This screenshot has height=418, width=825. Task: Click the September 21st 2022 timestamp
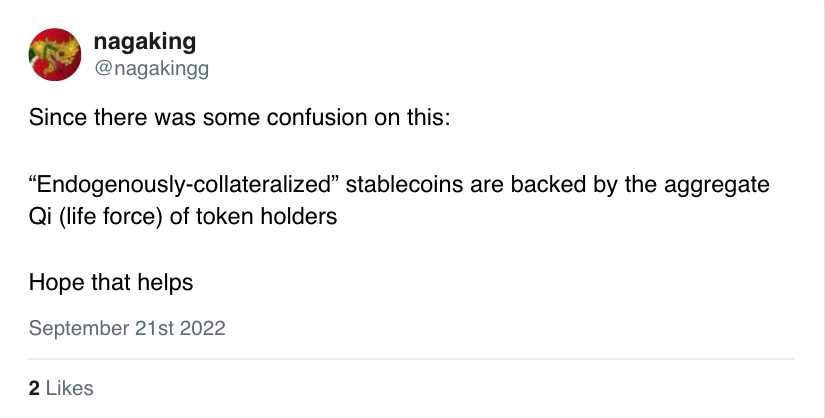coord(127,328)
